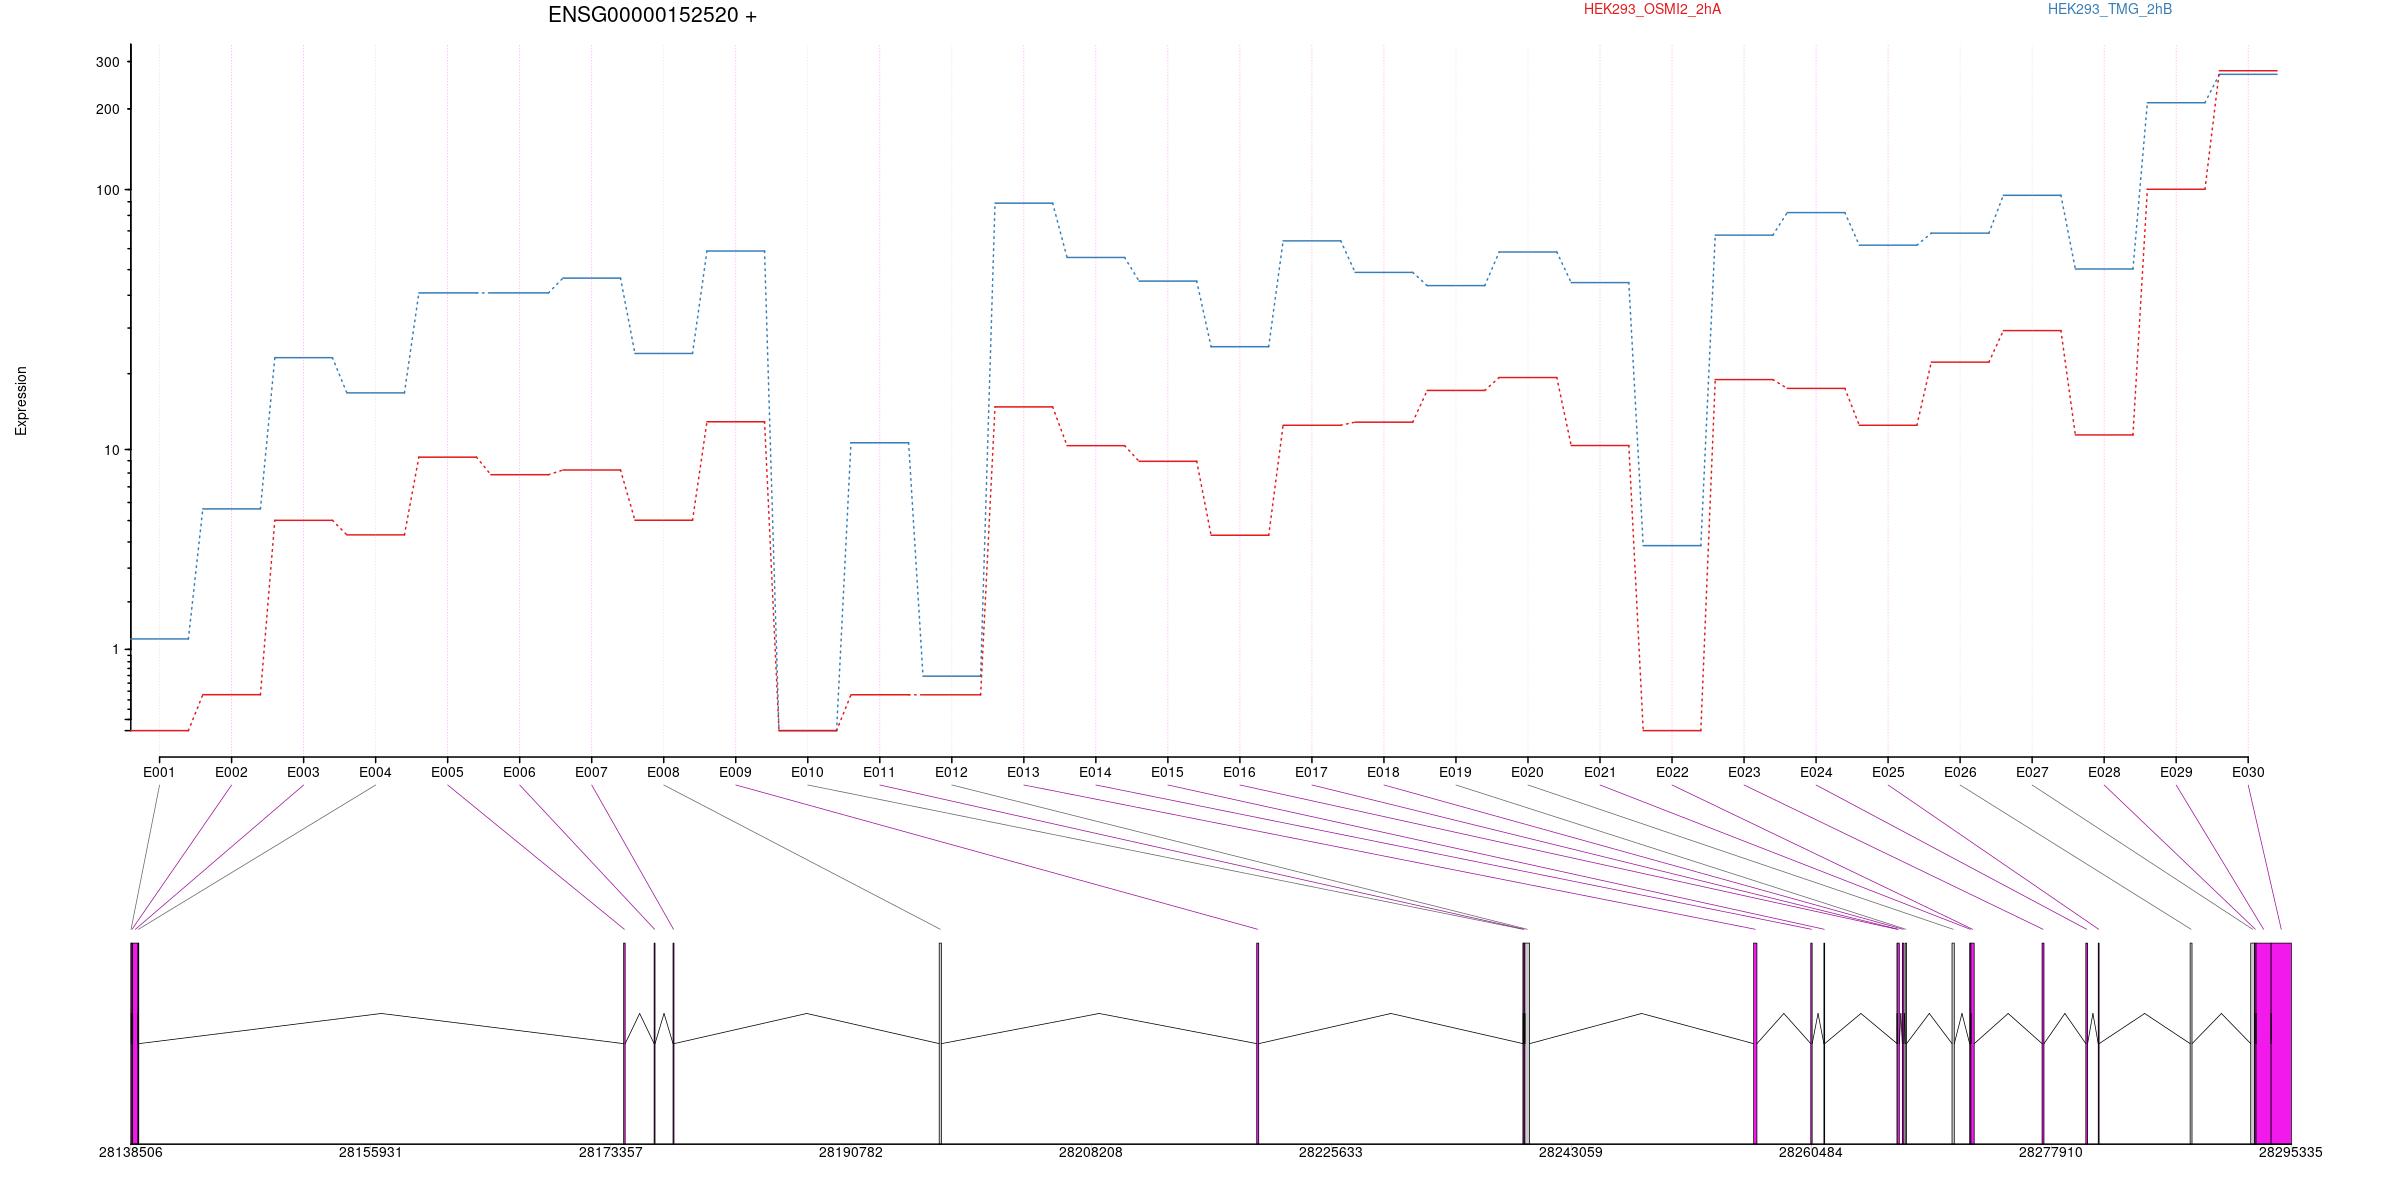Select exon label E014
The image size is (2400, 1200).
click(1095, 772)
